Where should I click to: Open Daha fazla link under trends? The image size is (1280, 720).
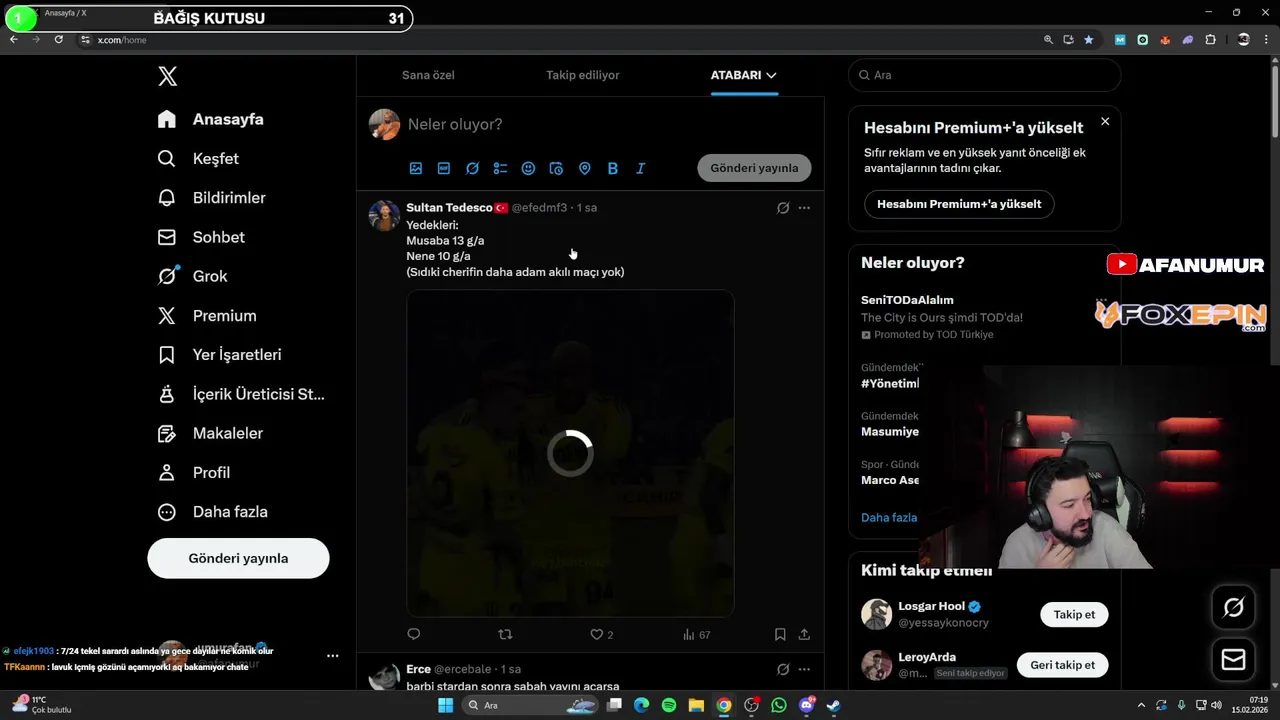coord(889,518)
